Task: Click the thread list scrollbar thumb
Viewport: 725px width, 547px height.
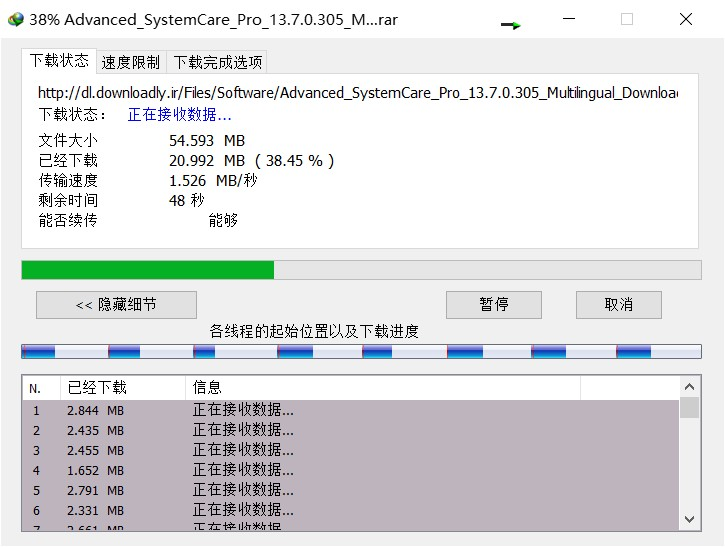Action: (x=689, y=407)
